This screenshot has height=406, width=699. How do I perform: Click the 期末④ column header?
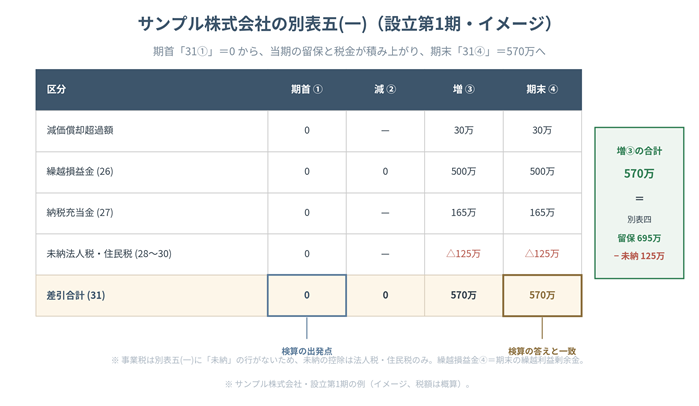[x=542, y=90]
